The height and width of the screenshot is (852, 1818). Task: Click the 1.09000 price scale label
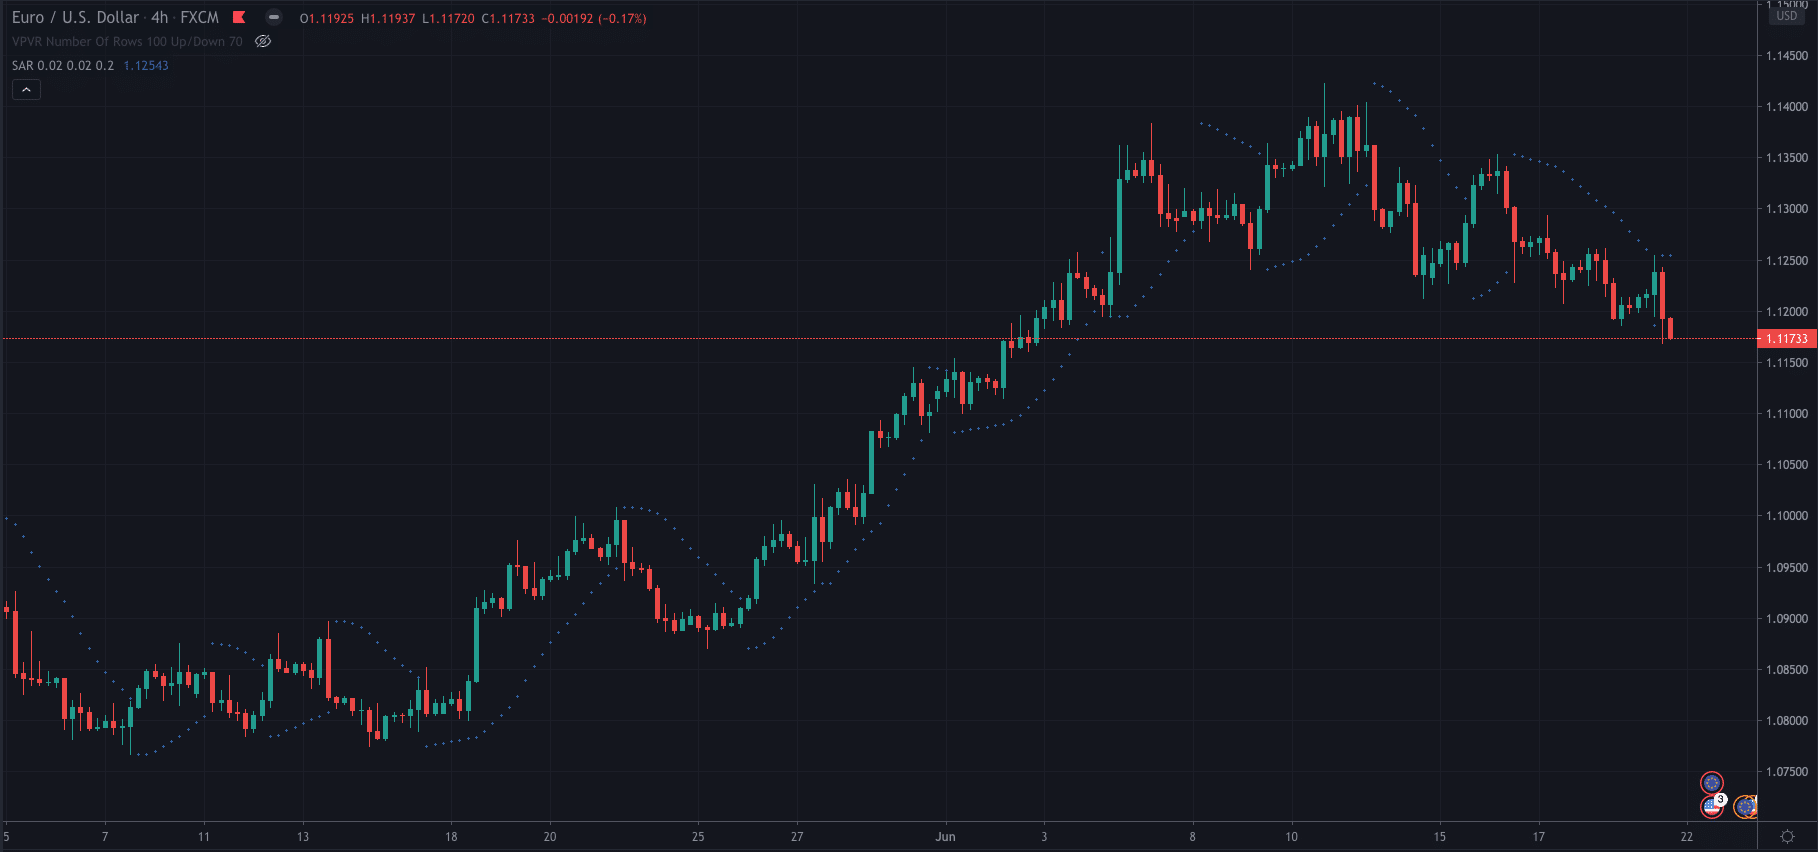[1787, 619]
